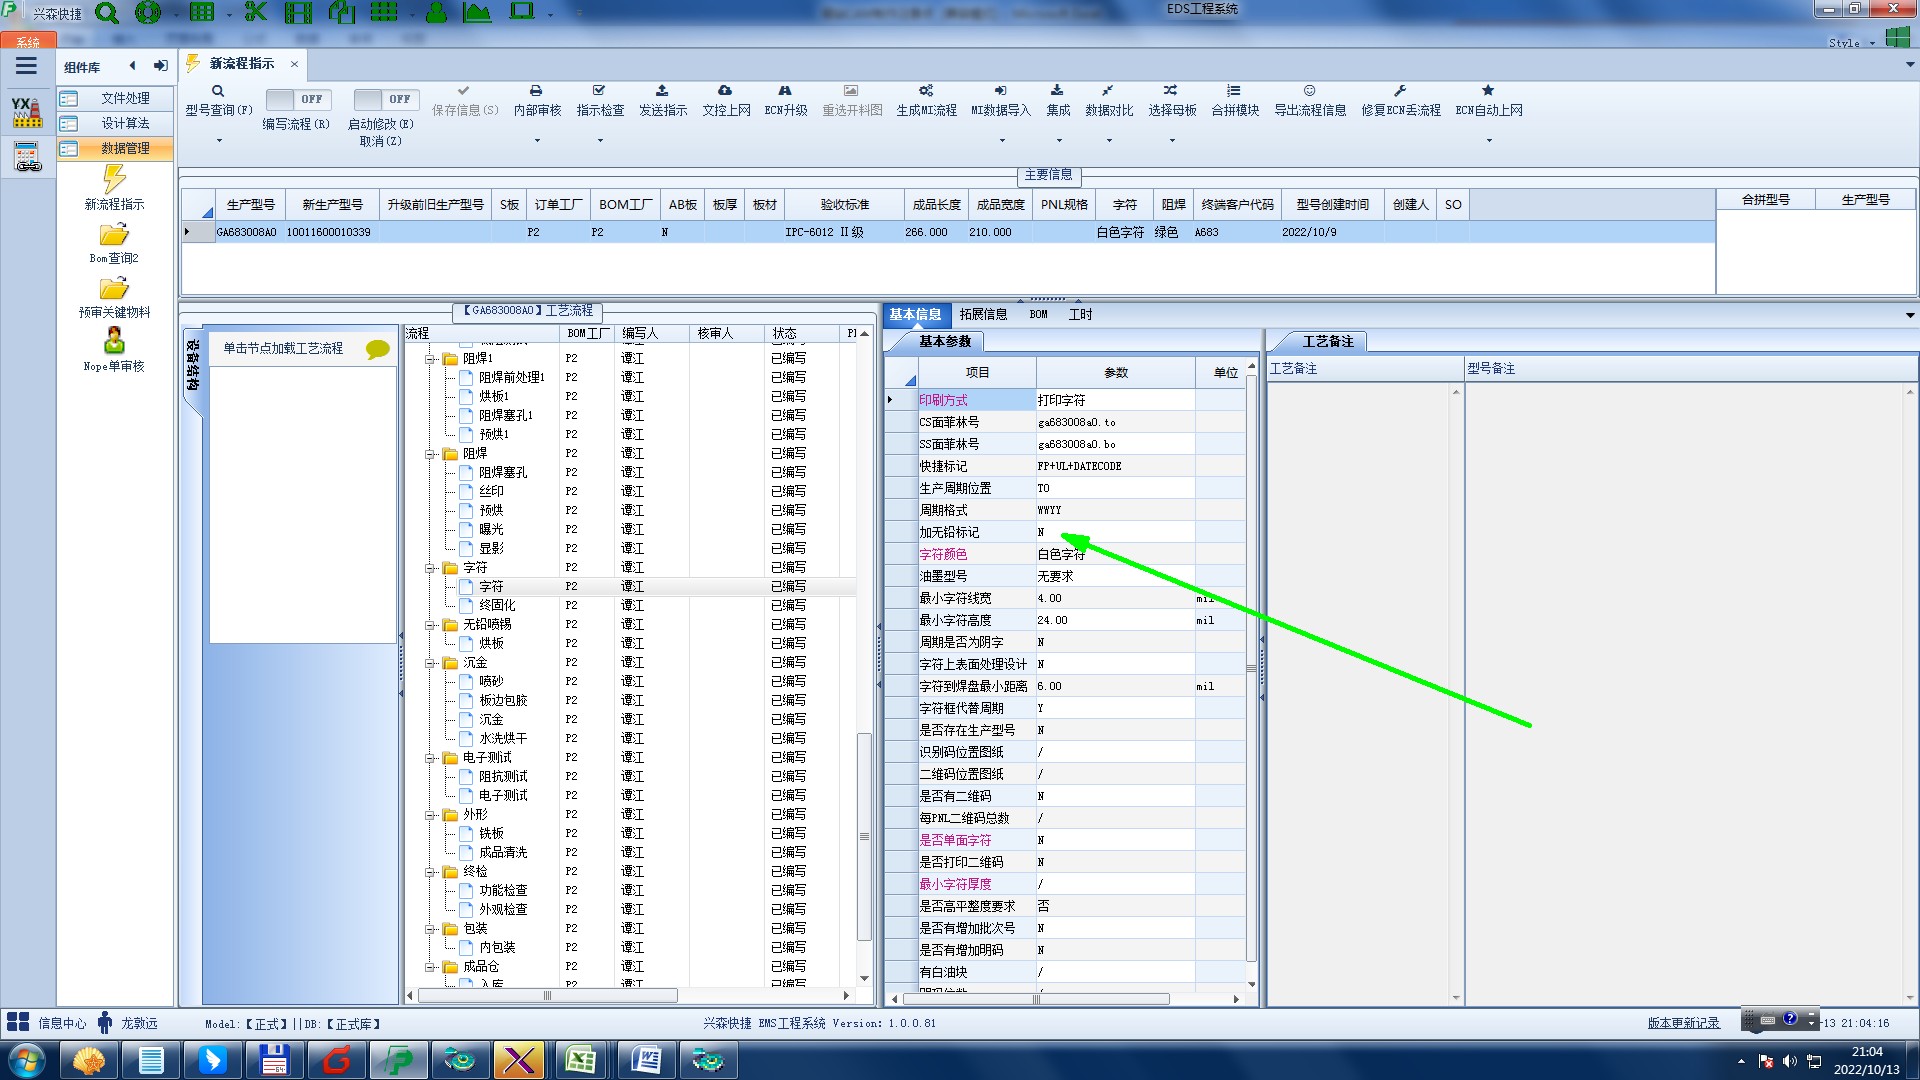This screenshot has height=1080, width=1920.
Task: Toggle the 编写流程(R) OFF switch
Action: 297,99
